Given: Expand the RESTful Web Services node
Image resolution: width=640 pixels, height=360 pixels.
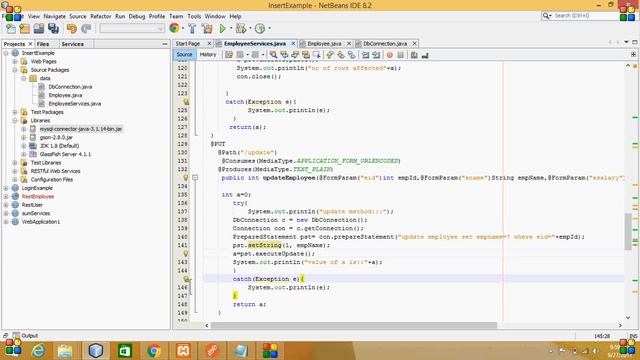Looking at the screenshot, I should pos(15,171).
